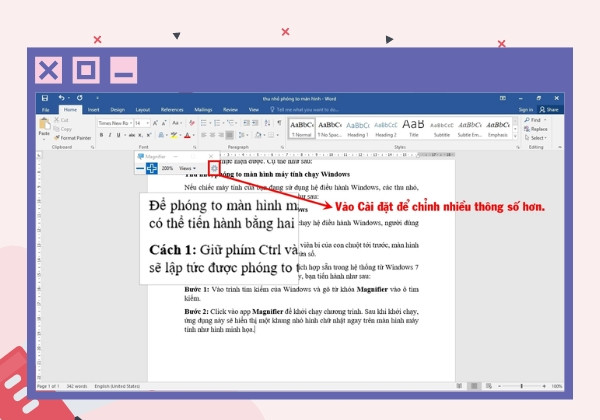The height and width of the screenshot is (420, 600).
Task: Activate Format Painter
Action: (x=73, y=138)
